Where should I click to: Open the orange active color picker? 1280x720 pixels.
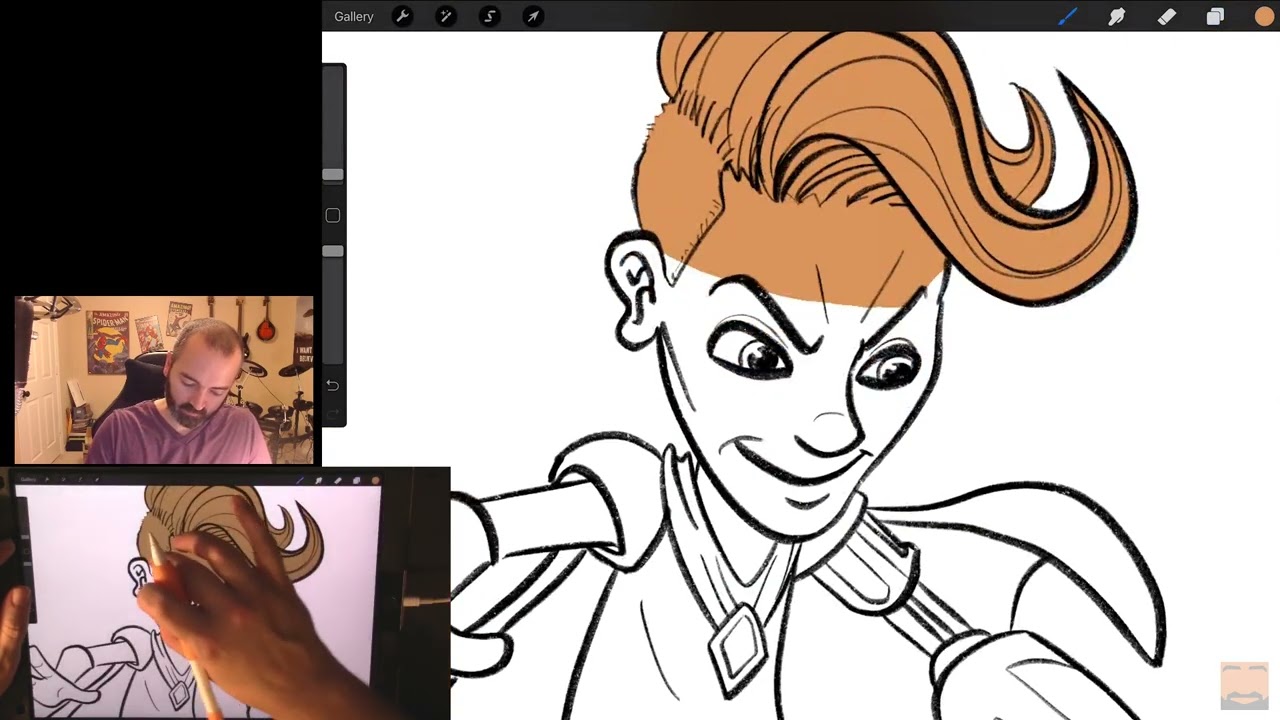(1265, 16)
